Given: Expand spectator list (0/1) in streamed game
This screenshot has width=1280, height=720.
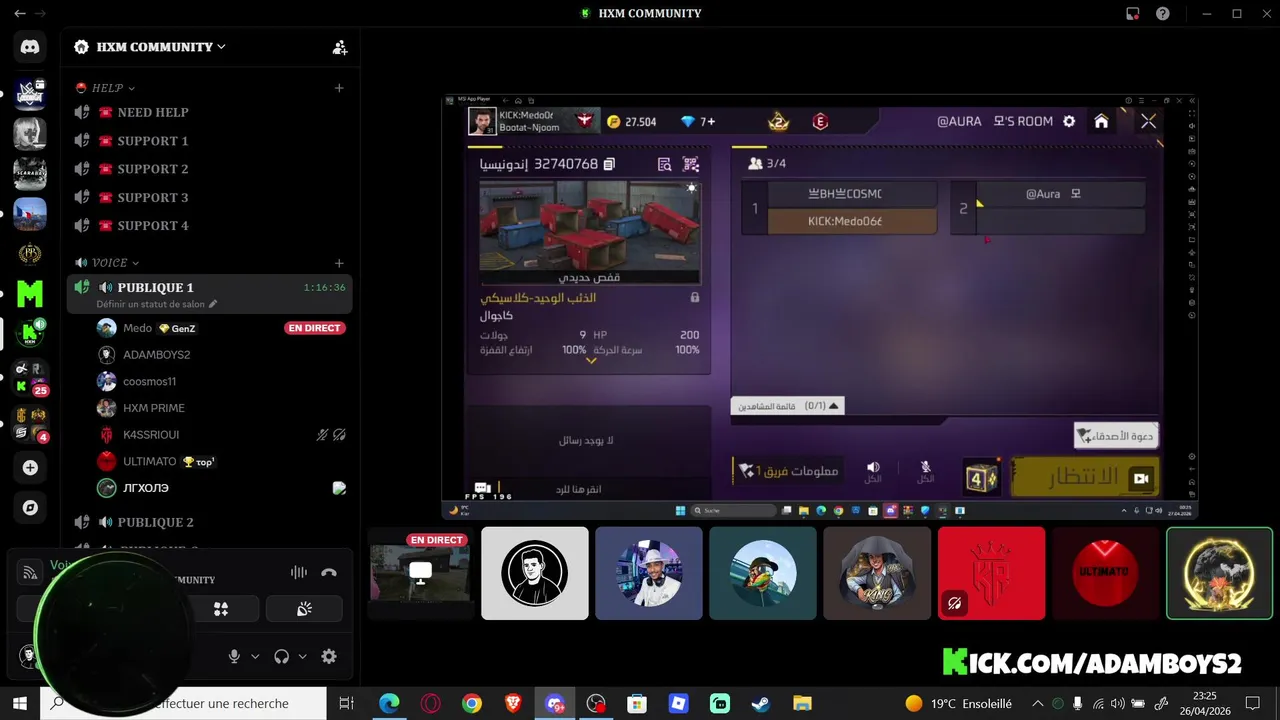Looking at the screenshot, I should coord(788,406).
